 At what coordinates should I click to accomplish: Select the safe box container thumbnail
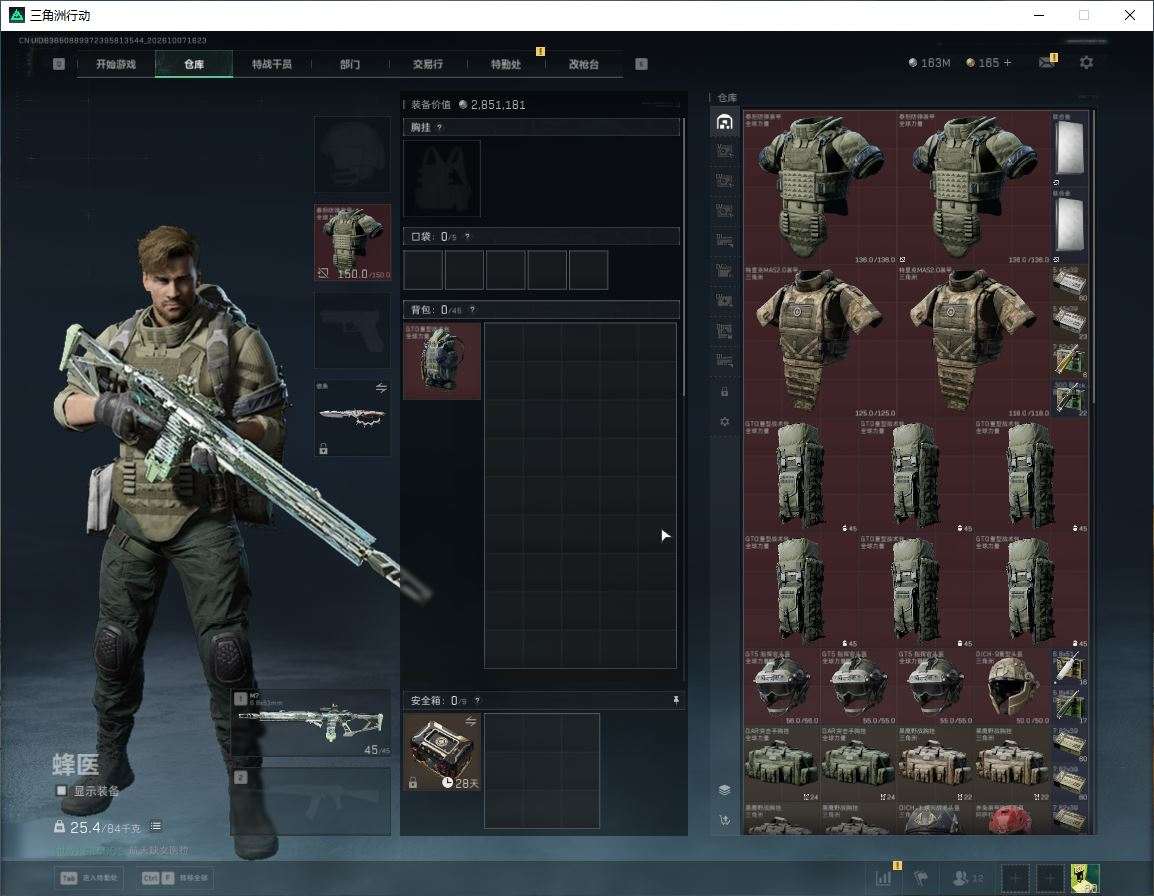click(x=442, y=752)
